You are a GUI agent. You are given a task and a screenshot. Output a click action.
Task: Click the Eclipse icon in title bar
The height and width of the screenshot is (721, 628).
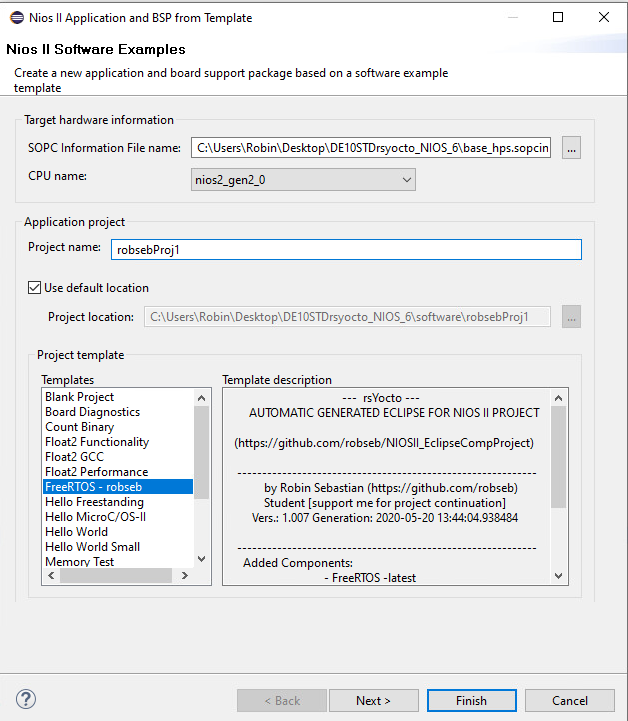[17, 17]
